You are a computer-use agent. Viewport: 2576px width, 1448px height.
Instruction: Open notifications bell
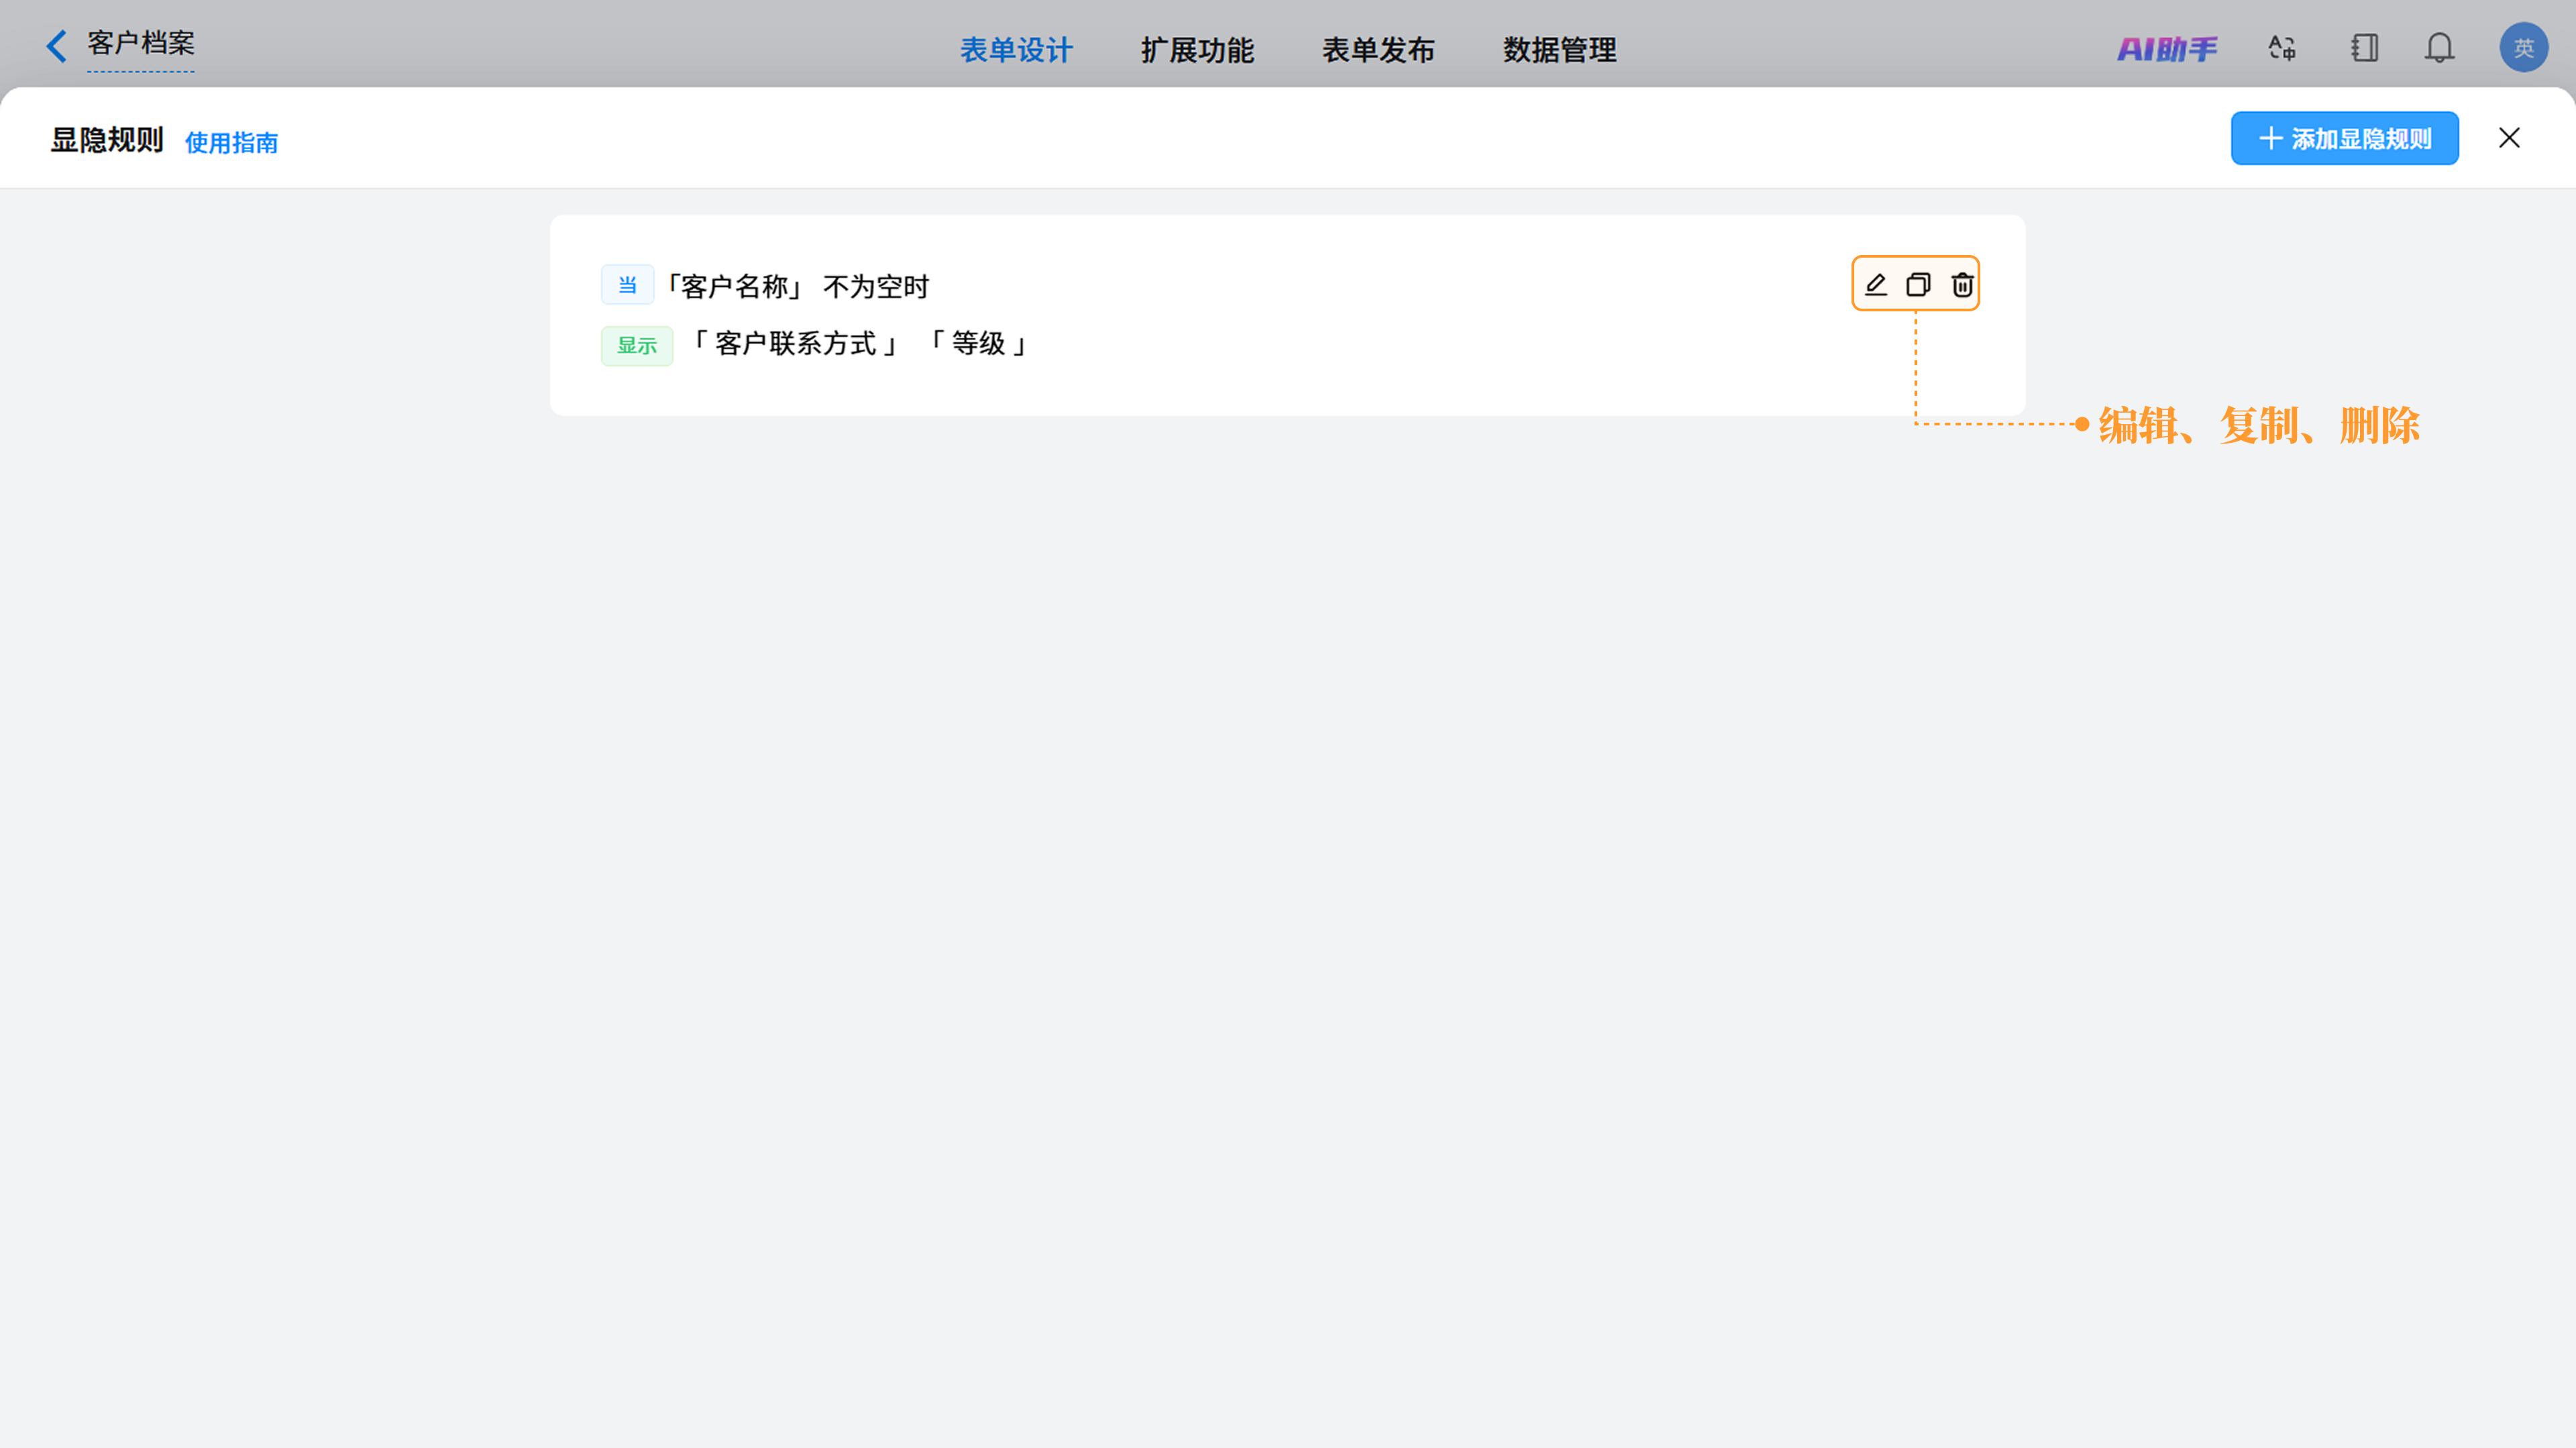(x=2439, y=48)
